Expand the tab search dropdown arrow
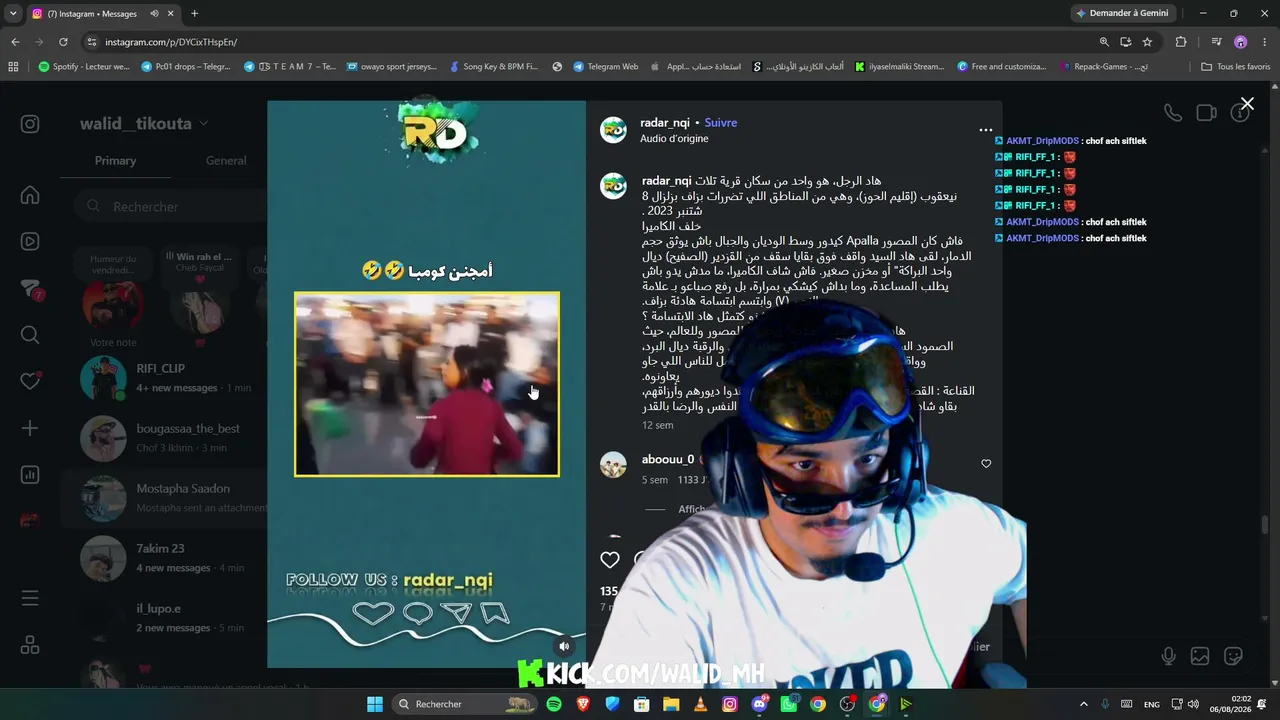 point(13,14)
